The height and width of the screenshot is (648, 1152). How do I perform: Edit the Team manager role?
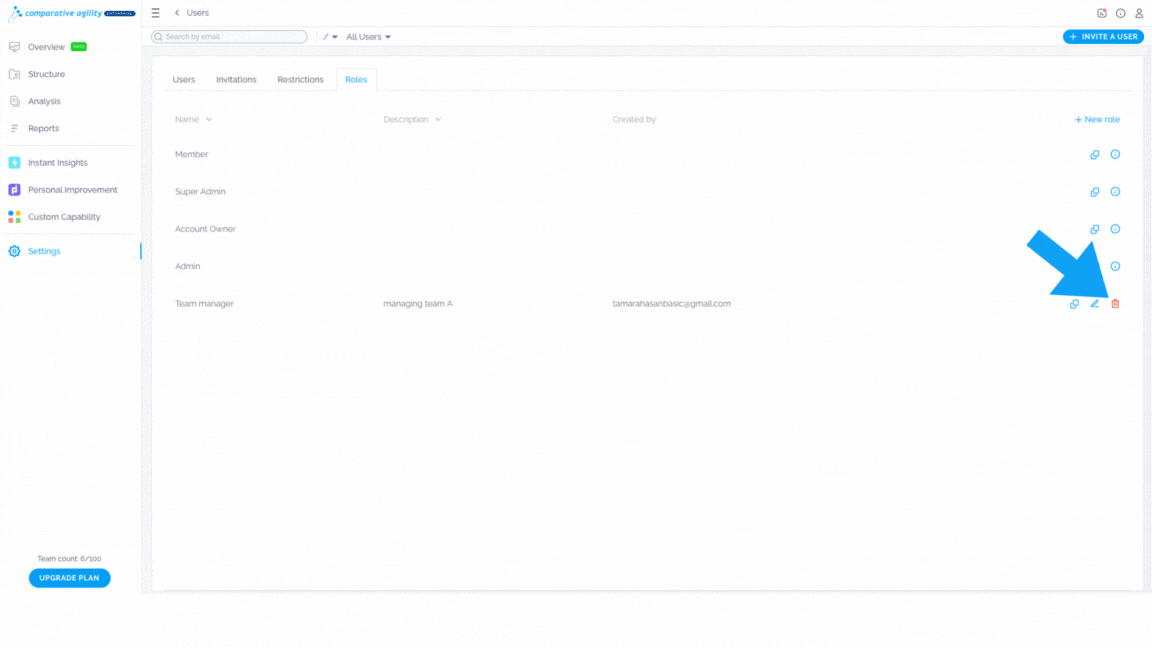(x=1095, y=303)
